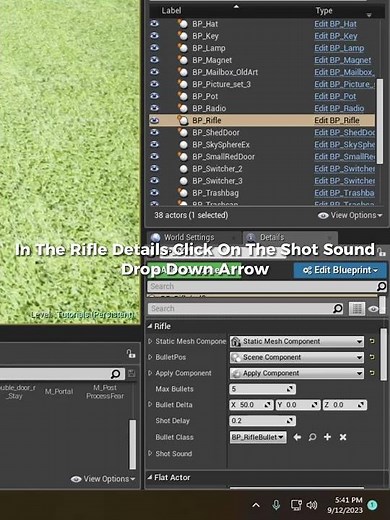Open the Edit BP_Lamp link
The width and height of the screenshot is (390, 520).
coord(339,48)
